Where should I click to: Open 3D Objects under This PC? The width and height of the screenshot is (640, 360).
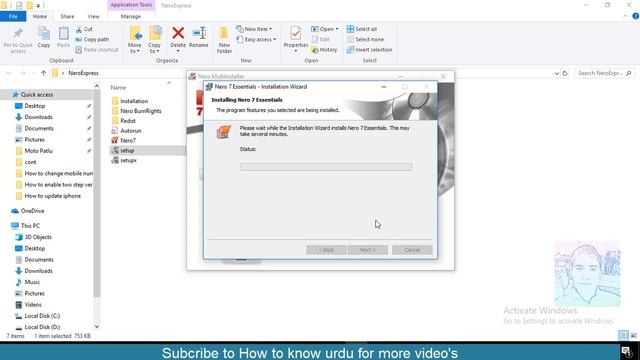coord(33,237)
